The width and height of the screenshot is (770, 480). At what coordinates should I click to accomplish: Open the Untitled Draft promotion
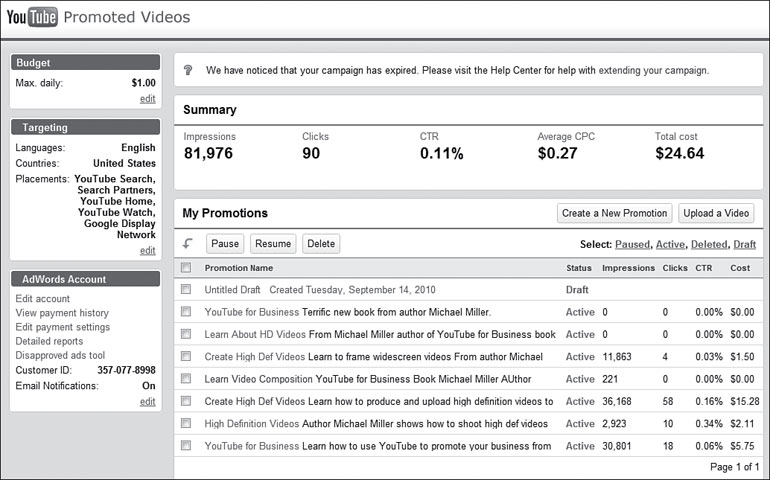pyautogui.click(x=232, y=290)
